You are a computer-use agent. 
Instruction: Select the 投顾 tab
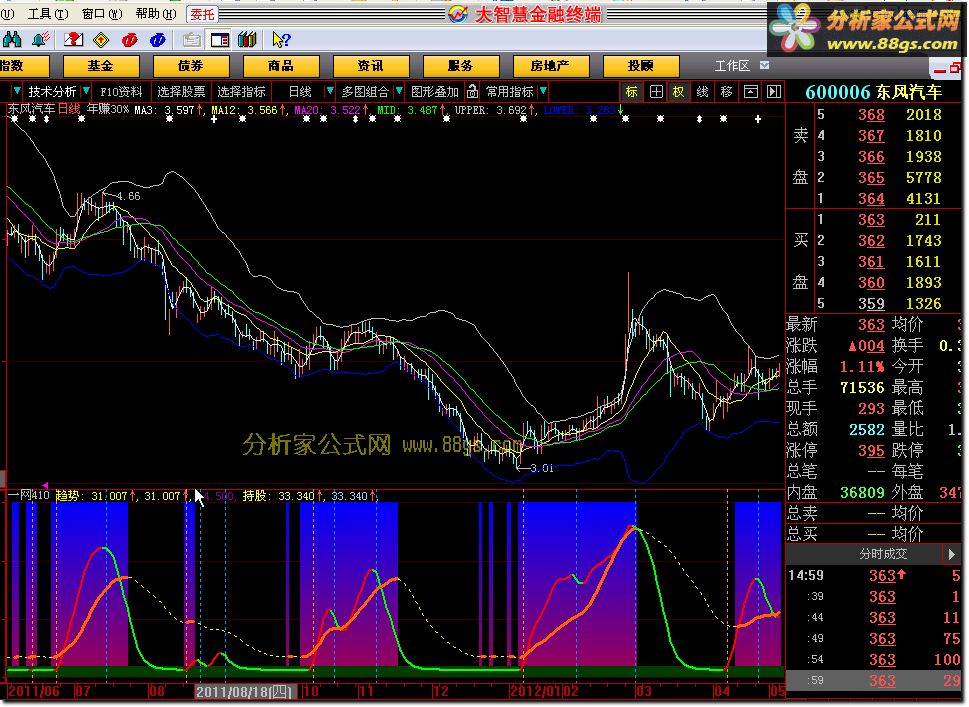point(640,66)
